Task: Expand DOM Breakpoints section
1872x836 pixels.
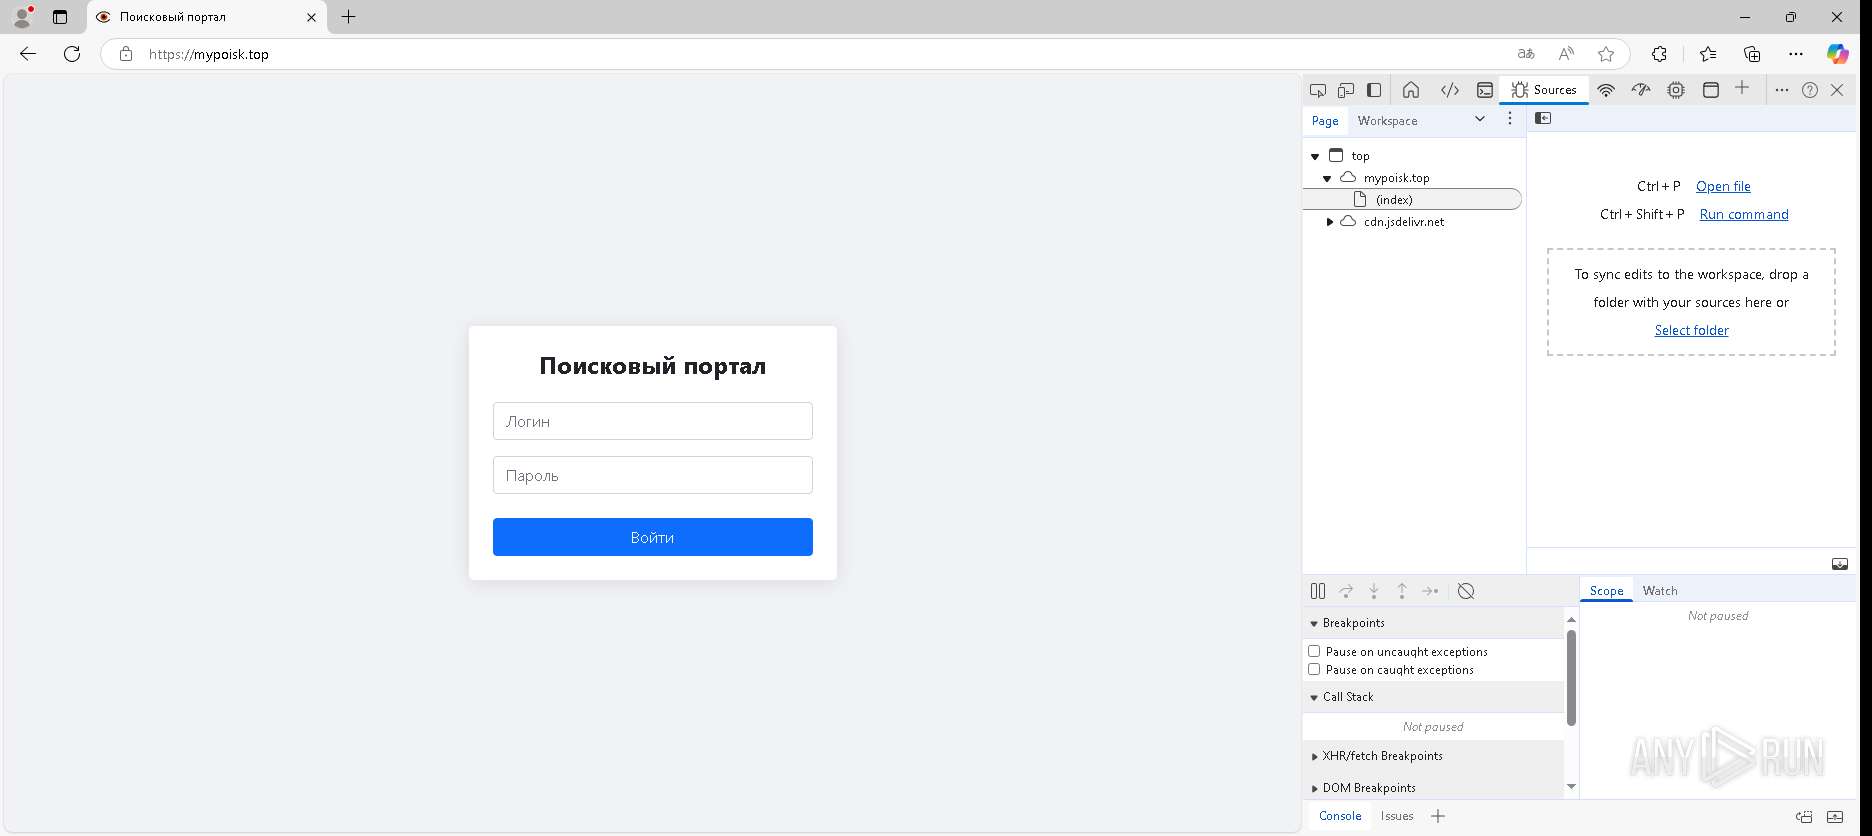Action: pyautogui.click(x=1314, y=788)
